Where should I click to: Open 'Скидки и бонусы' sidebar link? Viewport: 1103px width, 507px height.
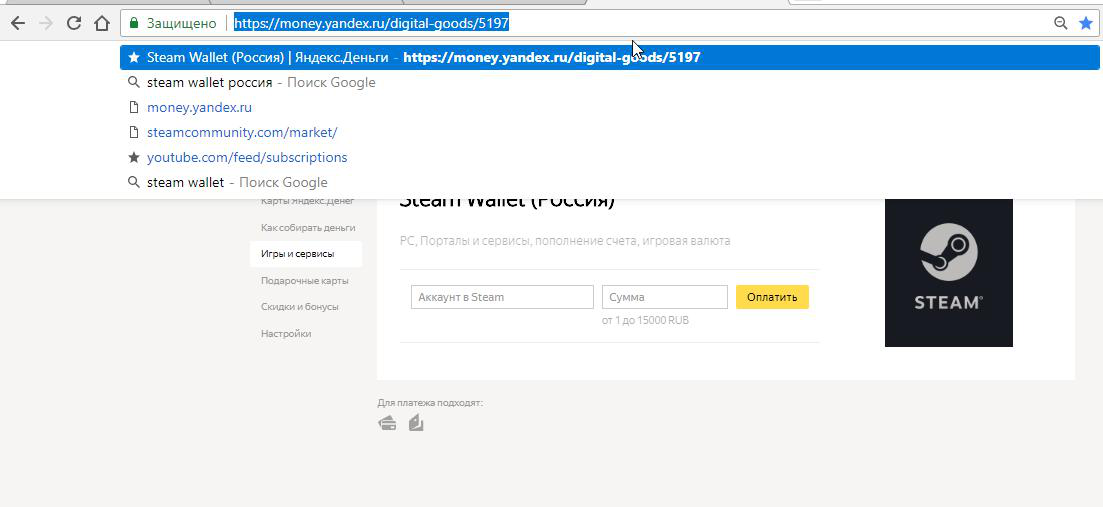pyautogui.click(x=300, y=307)
